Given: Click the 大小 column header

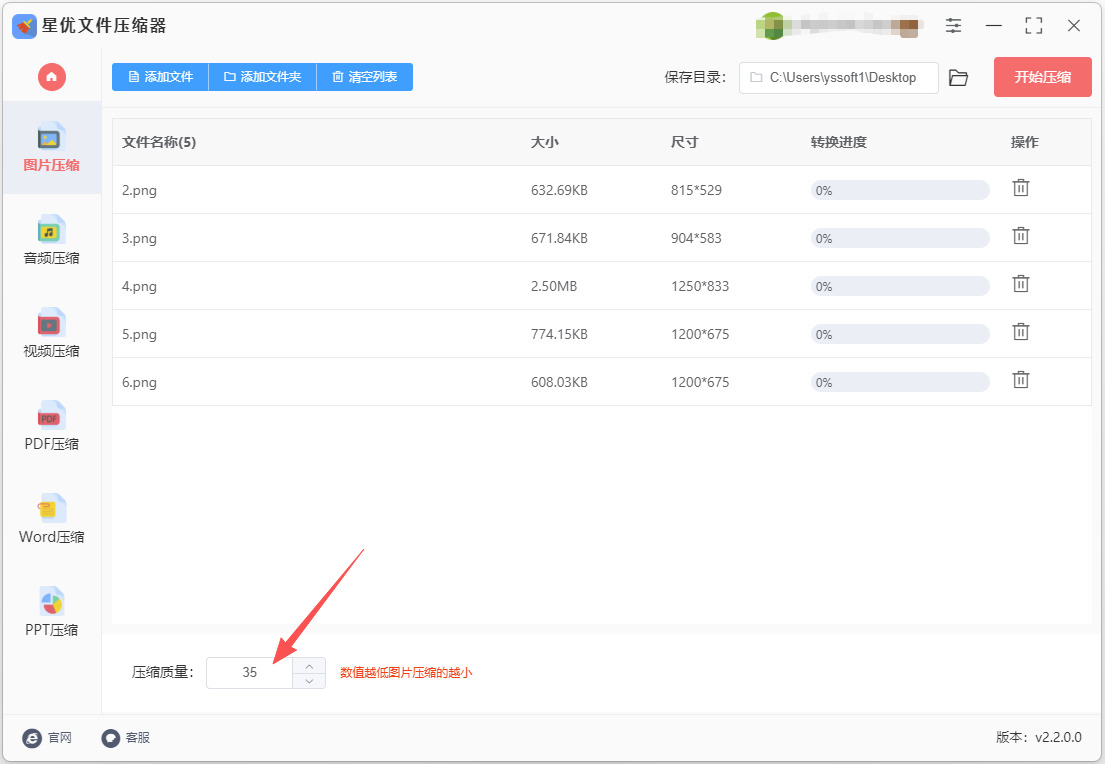Looking at the screenshot, I should (545, 142).
